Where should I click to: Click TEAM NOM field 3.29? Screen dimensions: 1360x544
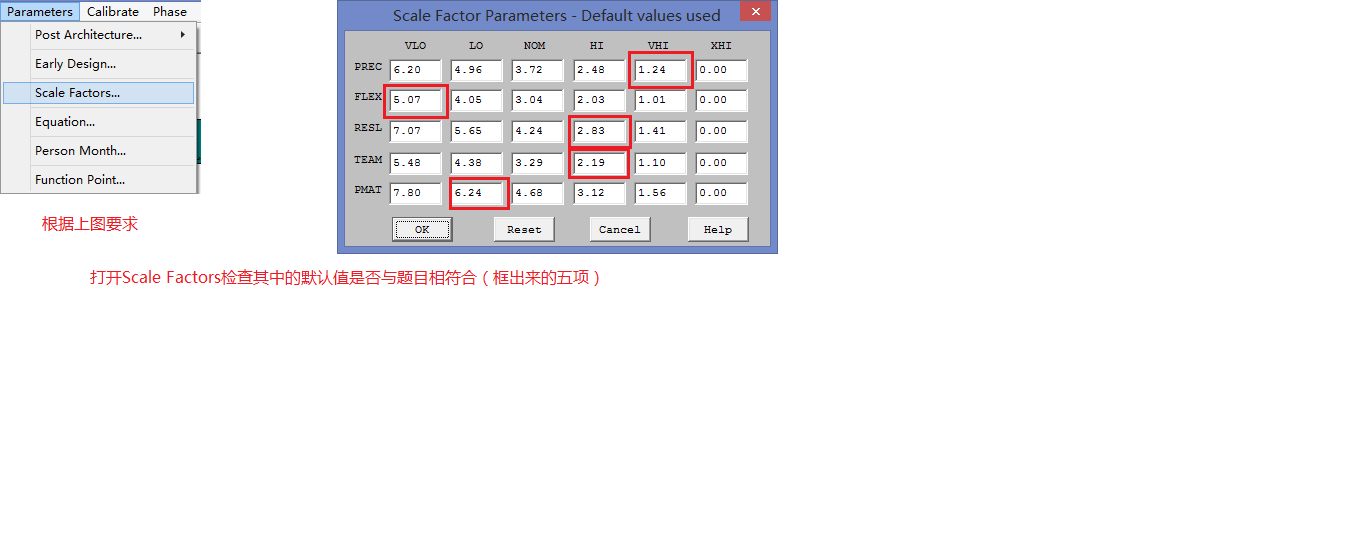[x=538, y=162]
